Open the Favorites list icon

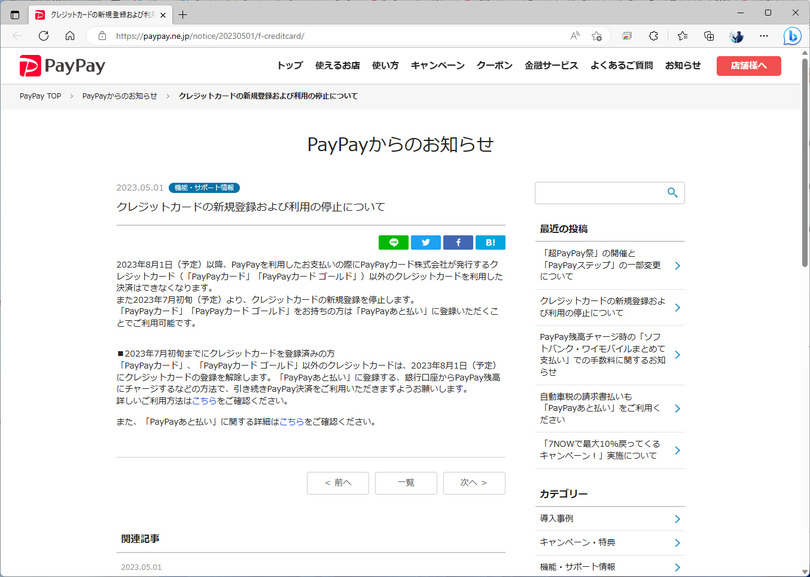(x=682, y=36)
